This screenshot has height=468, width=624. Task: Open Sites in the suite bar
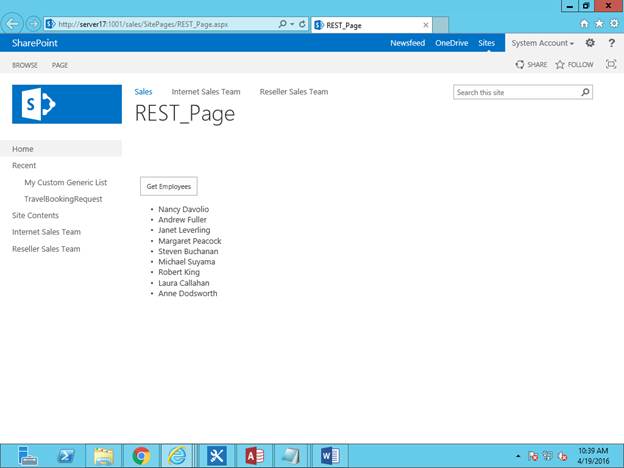click(x=486, y=43)
